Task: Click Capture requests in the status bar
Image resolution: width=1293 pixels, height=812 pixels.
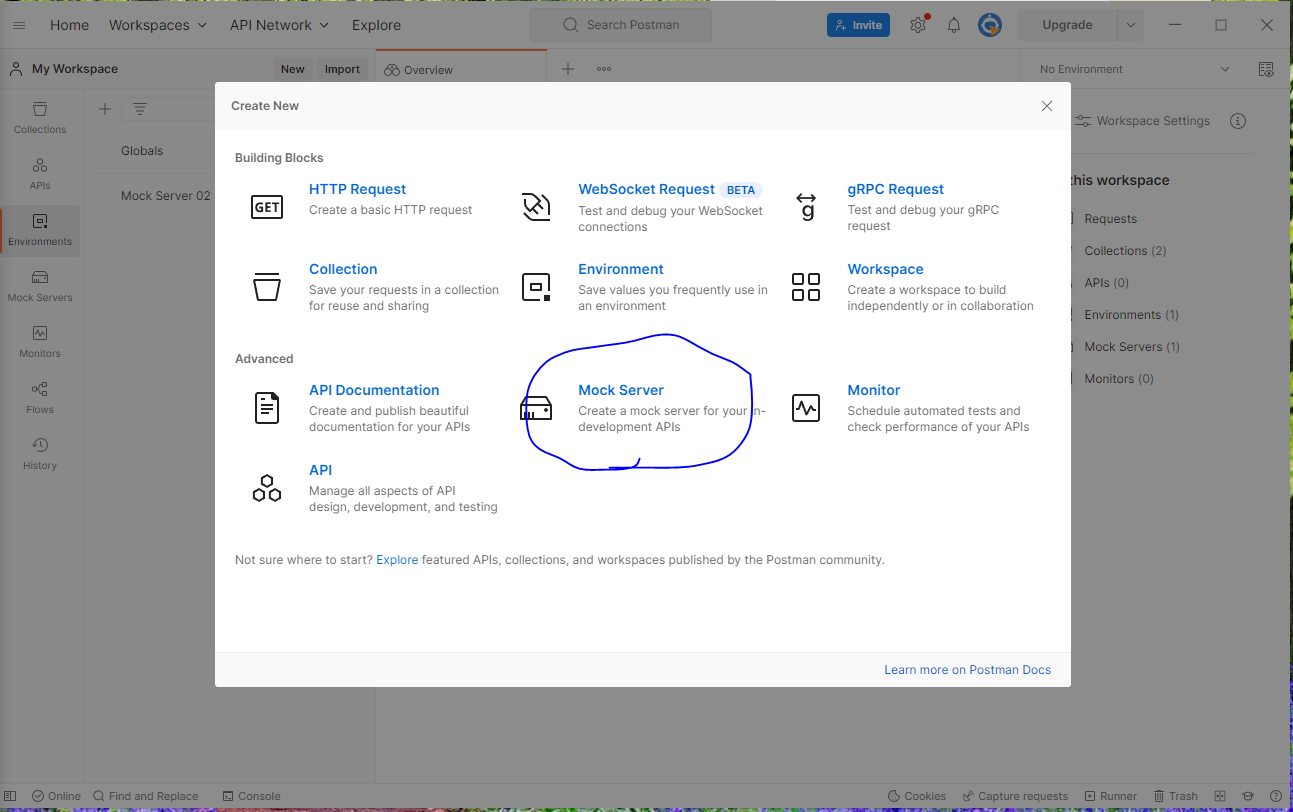Action: click(x=1014, y=796)
